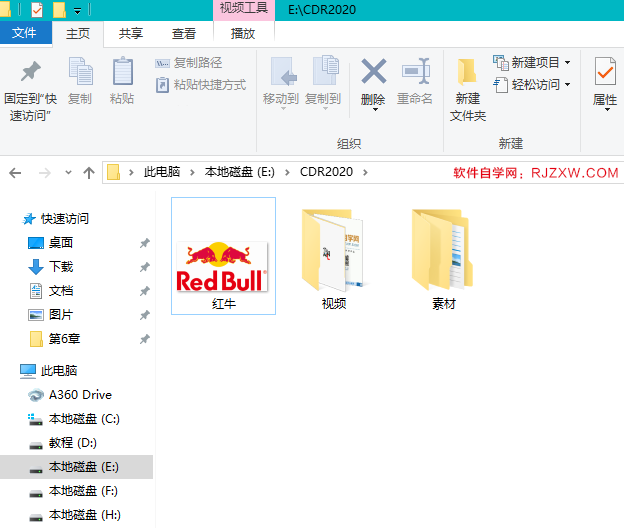
Task: Click the Rename (重命名) icon
Action: (415, 71)
